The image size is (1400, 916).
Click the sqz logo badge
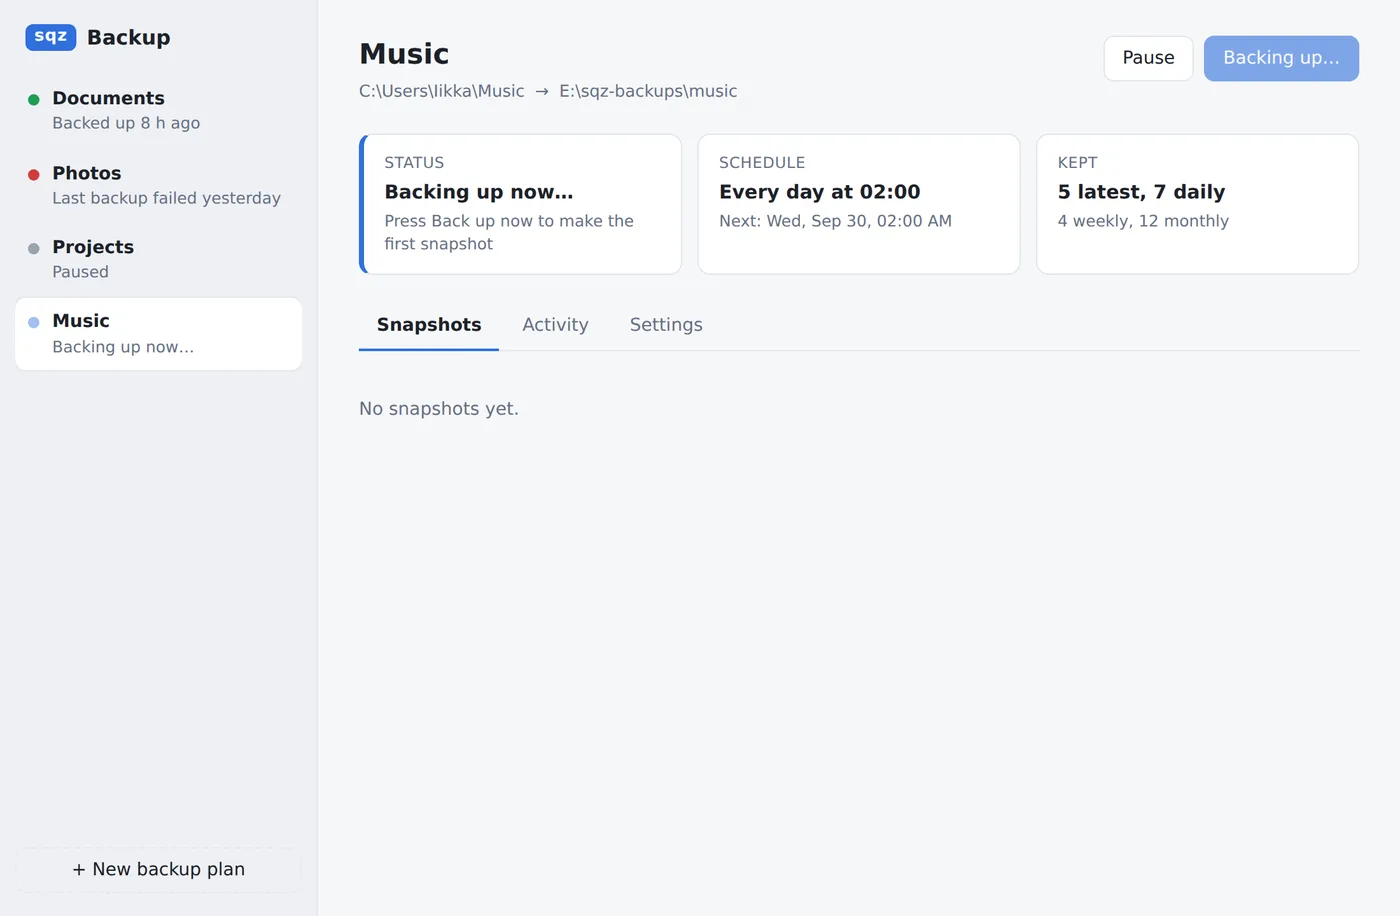51,37
